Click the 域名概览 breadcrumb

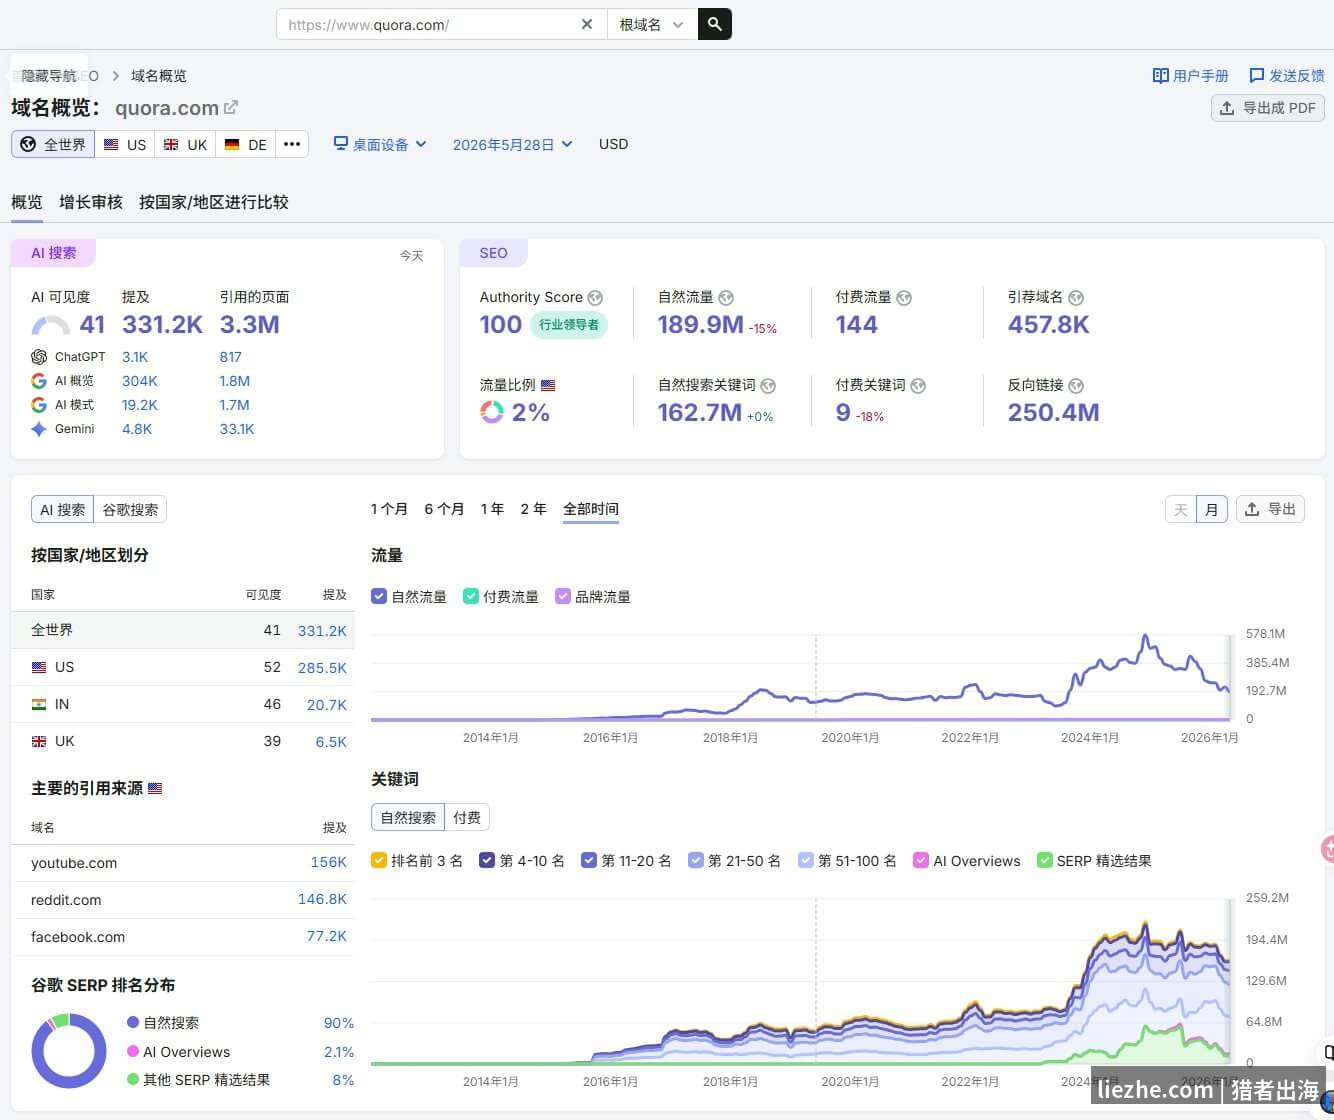[159, 75]
